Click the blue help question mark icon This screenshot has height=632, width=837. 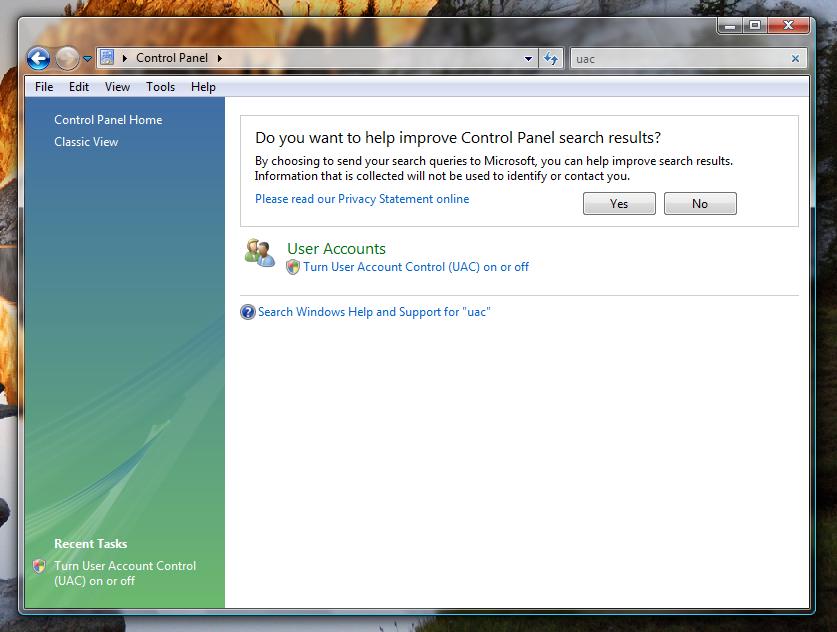[x=248, y=312]
